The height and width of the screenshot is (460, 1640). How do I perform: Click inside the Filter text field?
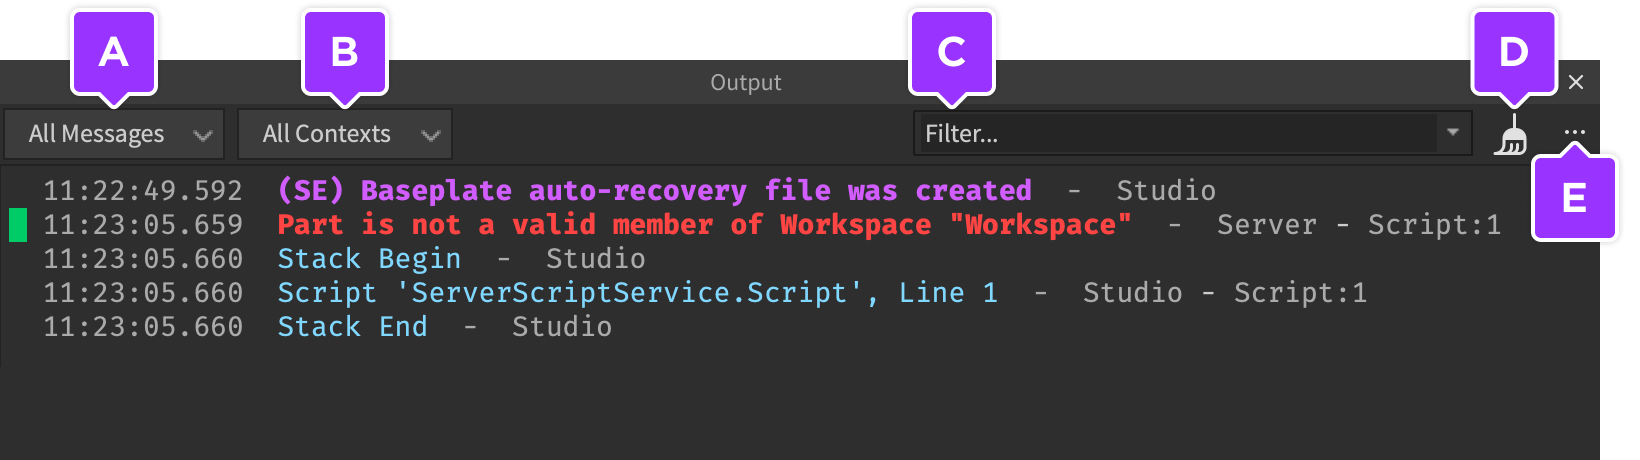[1176, 133]
